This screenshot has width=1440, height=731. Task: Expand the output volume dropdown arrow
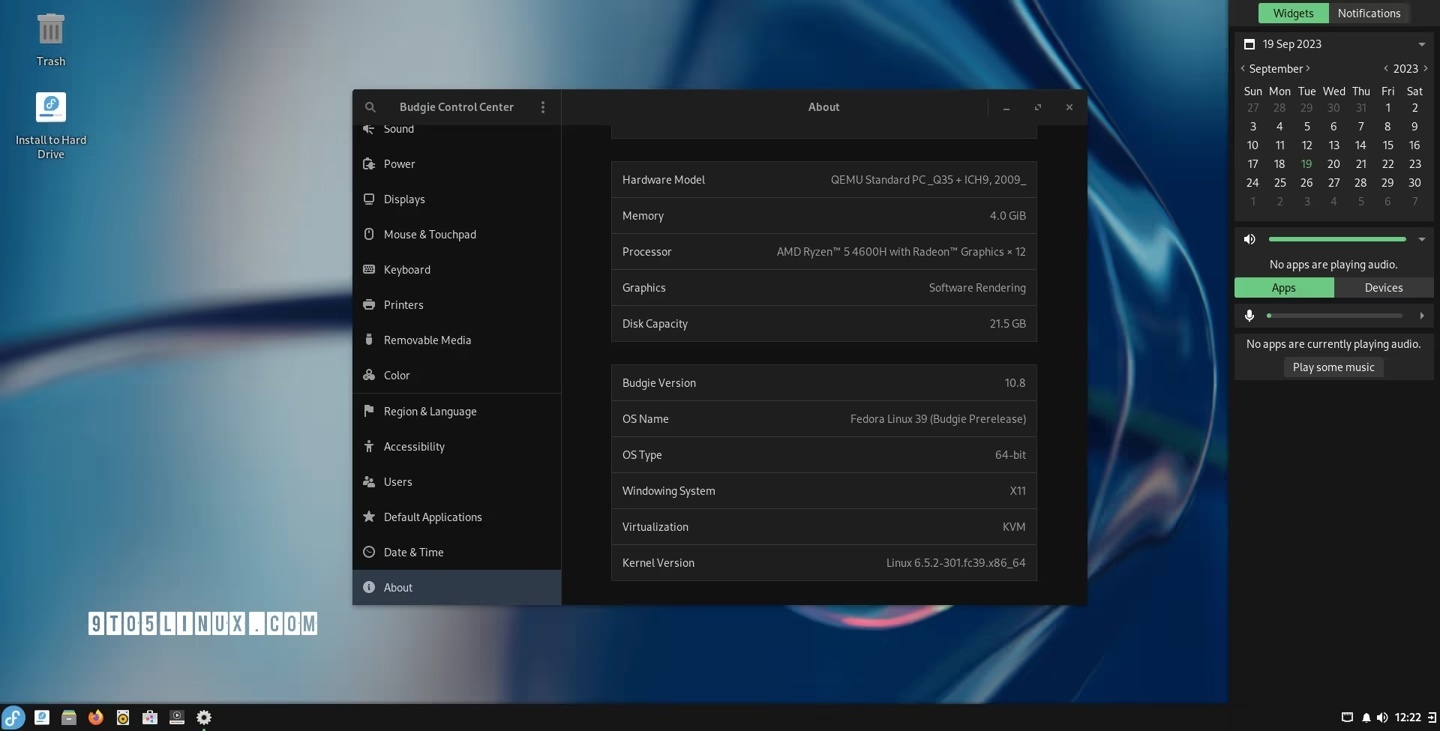tap(1422, 239)
